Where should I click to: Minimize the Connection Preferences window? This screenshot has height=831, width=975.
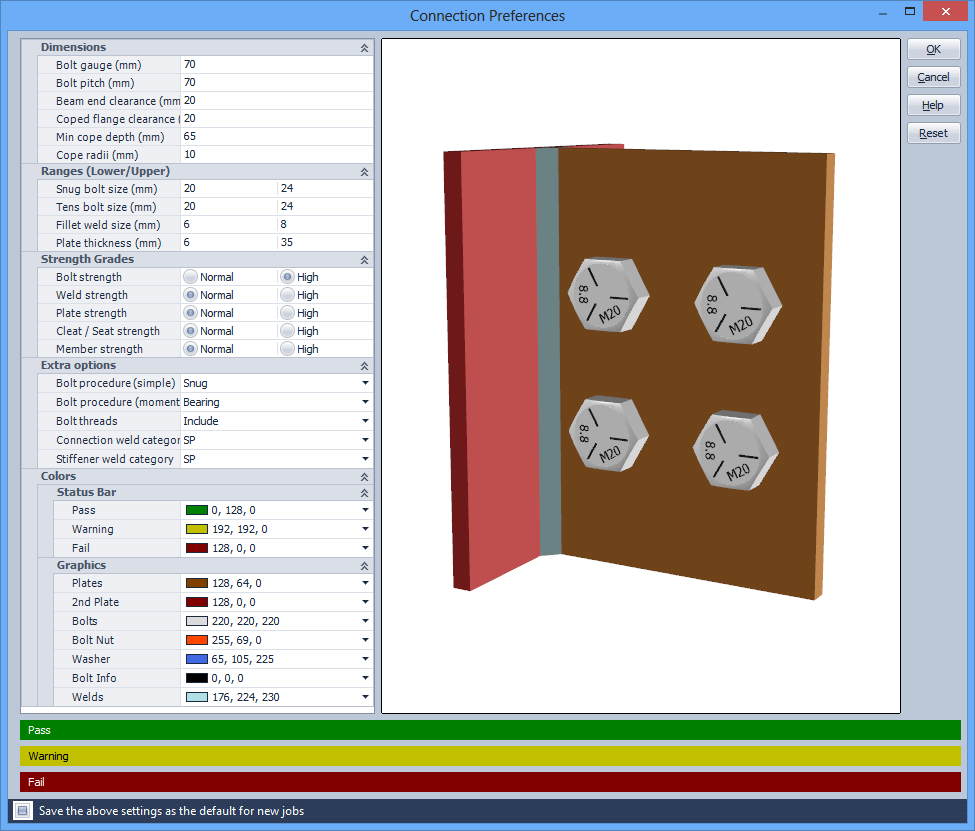[883, 12]
